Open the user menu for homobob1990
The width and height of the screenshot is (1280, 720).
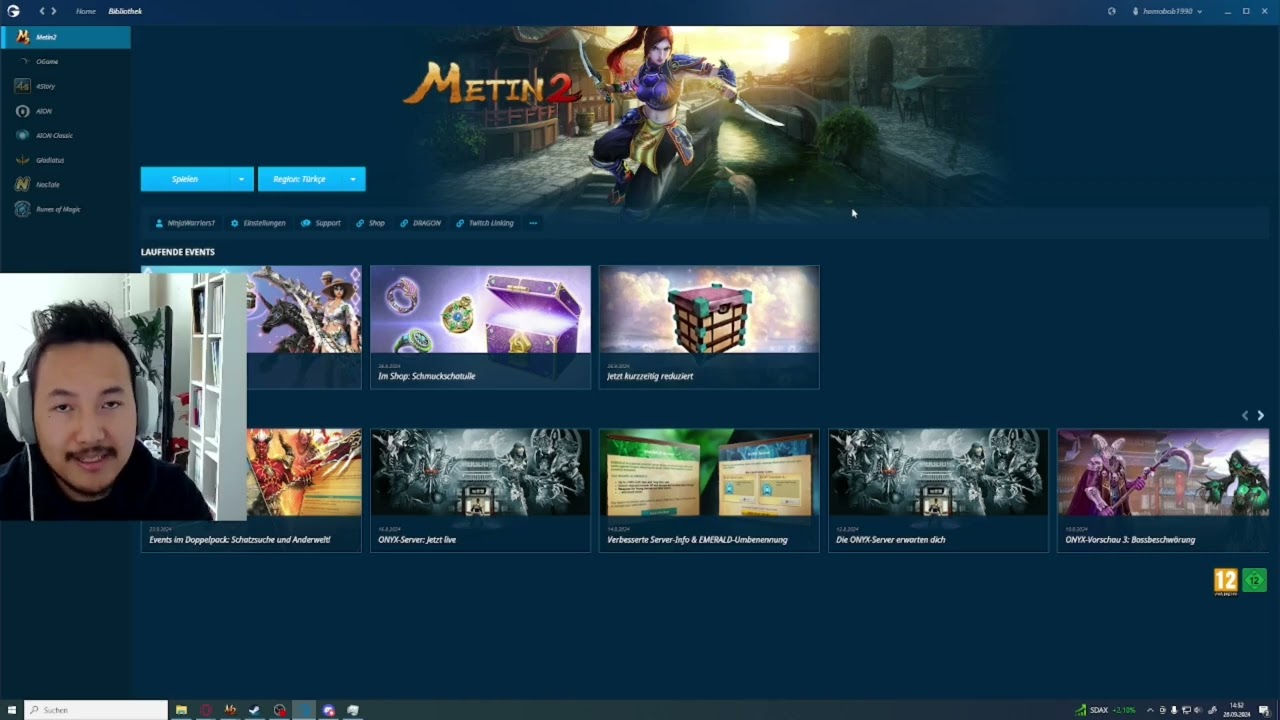(1166, 11)
